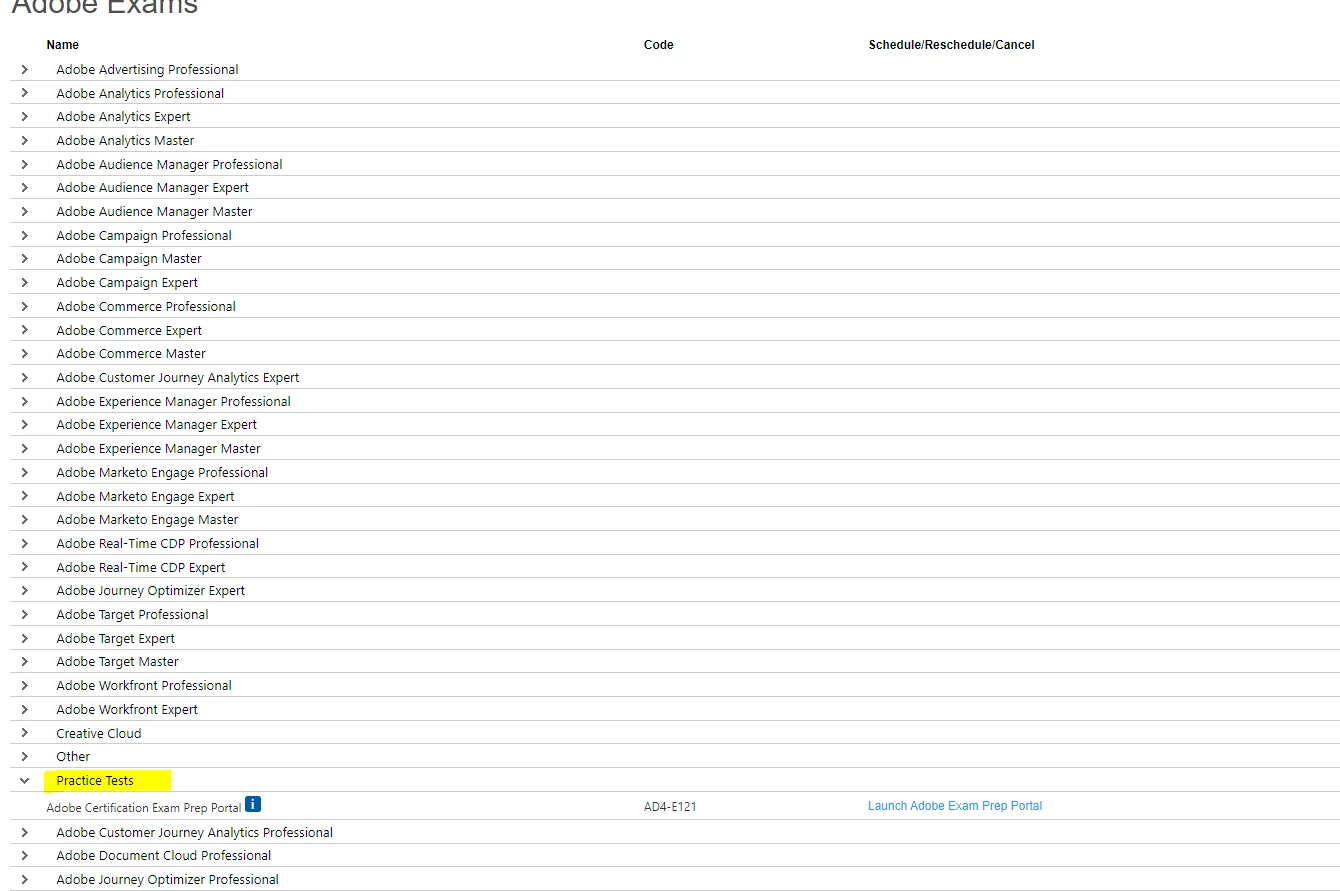Image resolution: width=1340 pixels, height=891 pixels.
Task: Expand Adobe Target Master chevron
Action: tap(25, 661)
